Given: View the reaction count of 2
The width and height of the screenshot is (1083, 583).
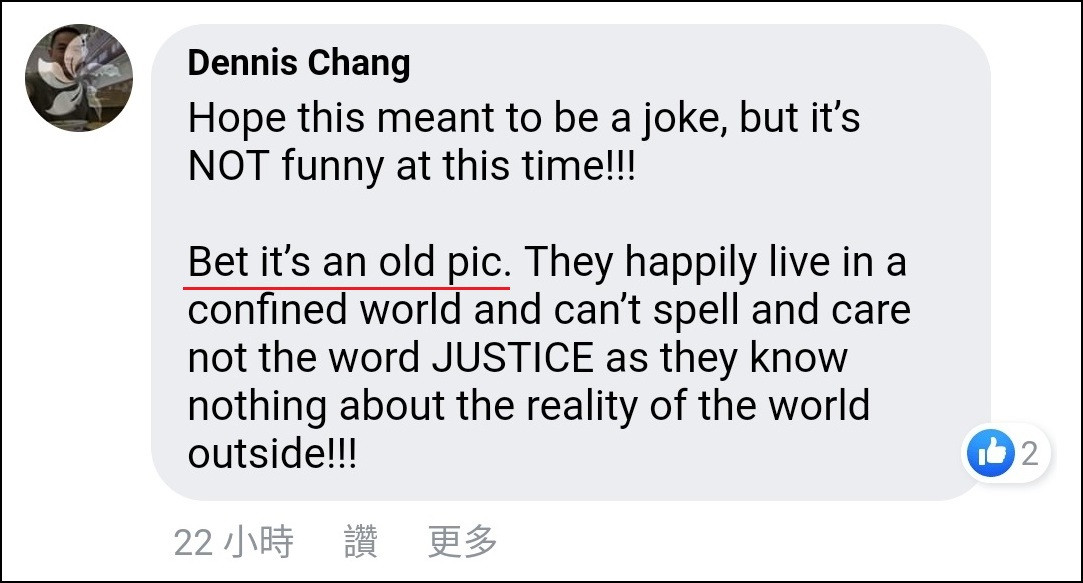Looking at the screenshot, I should click(x=1029, y=454).
